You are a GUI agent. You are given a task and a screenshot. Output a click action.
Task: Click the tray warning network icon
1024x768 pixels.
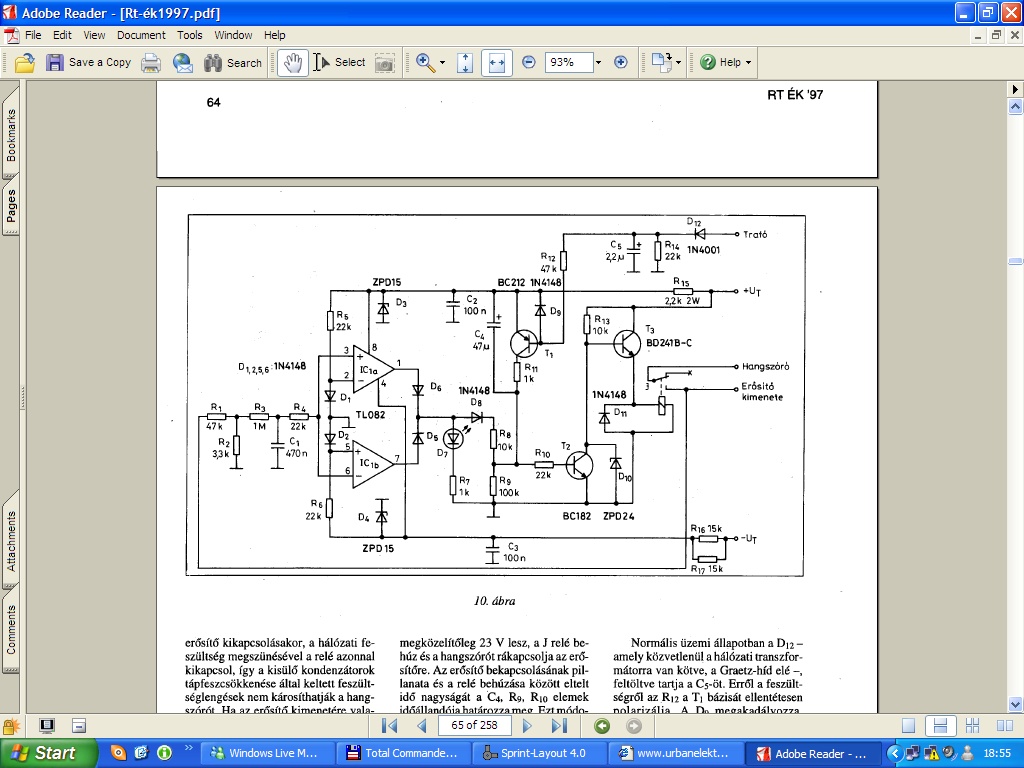pyautogui.click(x=931, y=754)
